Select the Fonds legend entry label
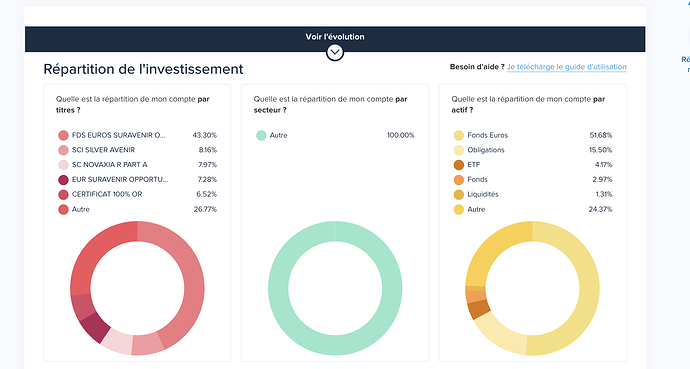The image size is (690, 369). click(477, 179)
